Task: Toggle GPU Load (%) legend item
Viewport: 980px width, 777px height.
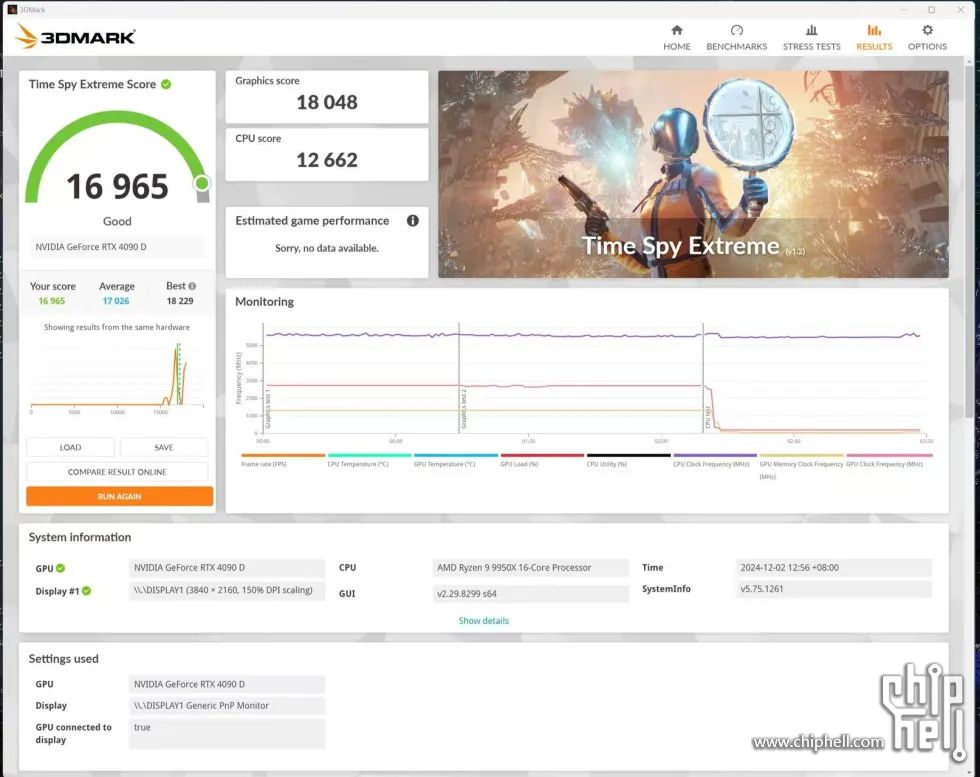Action: pos(541,460)
